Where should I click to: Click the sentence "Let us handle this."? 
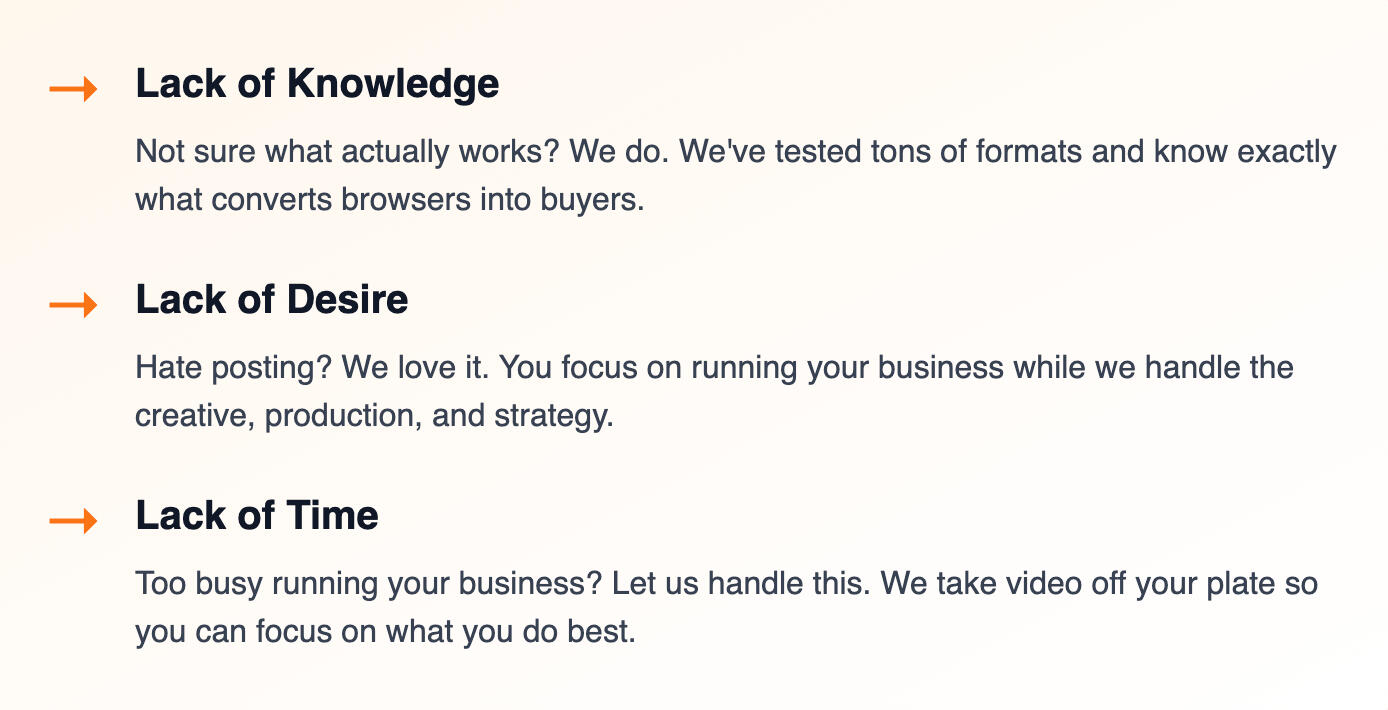point(740,584)
